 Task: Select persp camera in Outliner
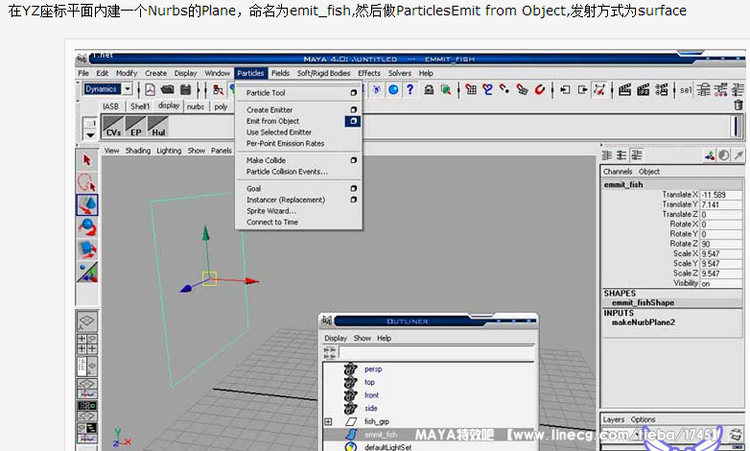coord(373,369)
